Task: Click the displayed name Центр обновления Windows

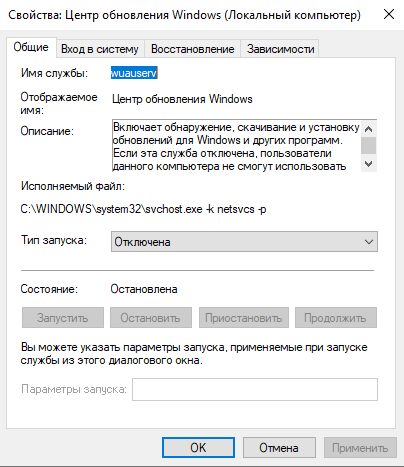Action: (182, 99)
